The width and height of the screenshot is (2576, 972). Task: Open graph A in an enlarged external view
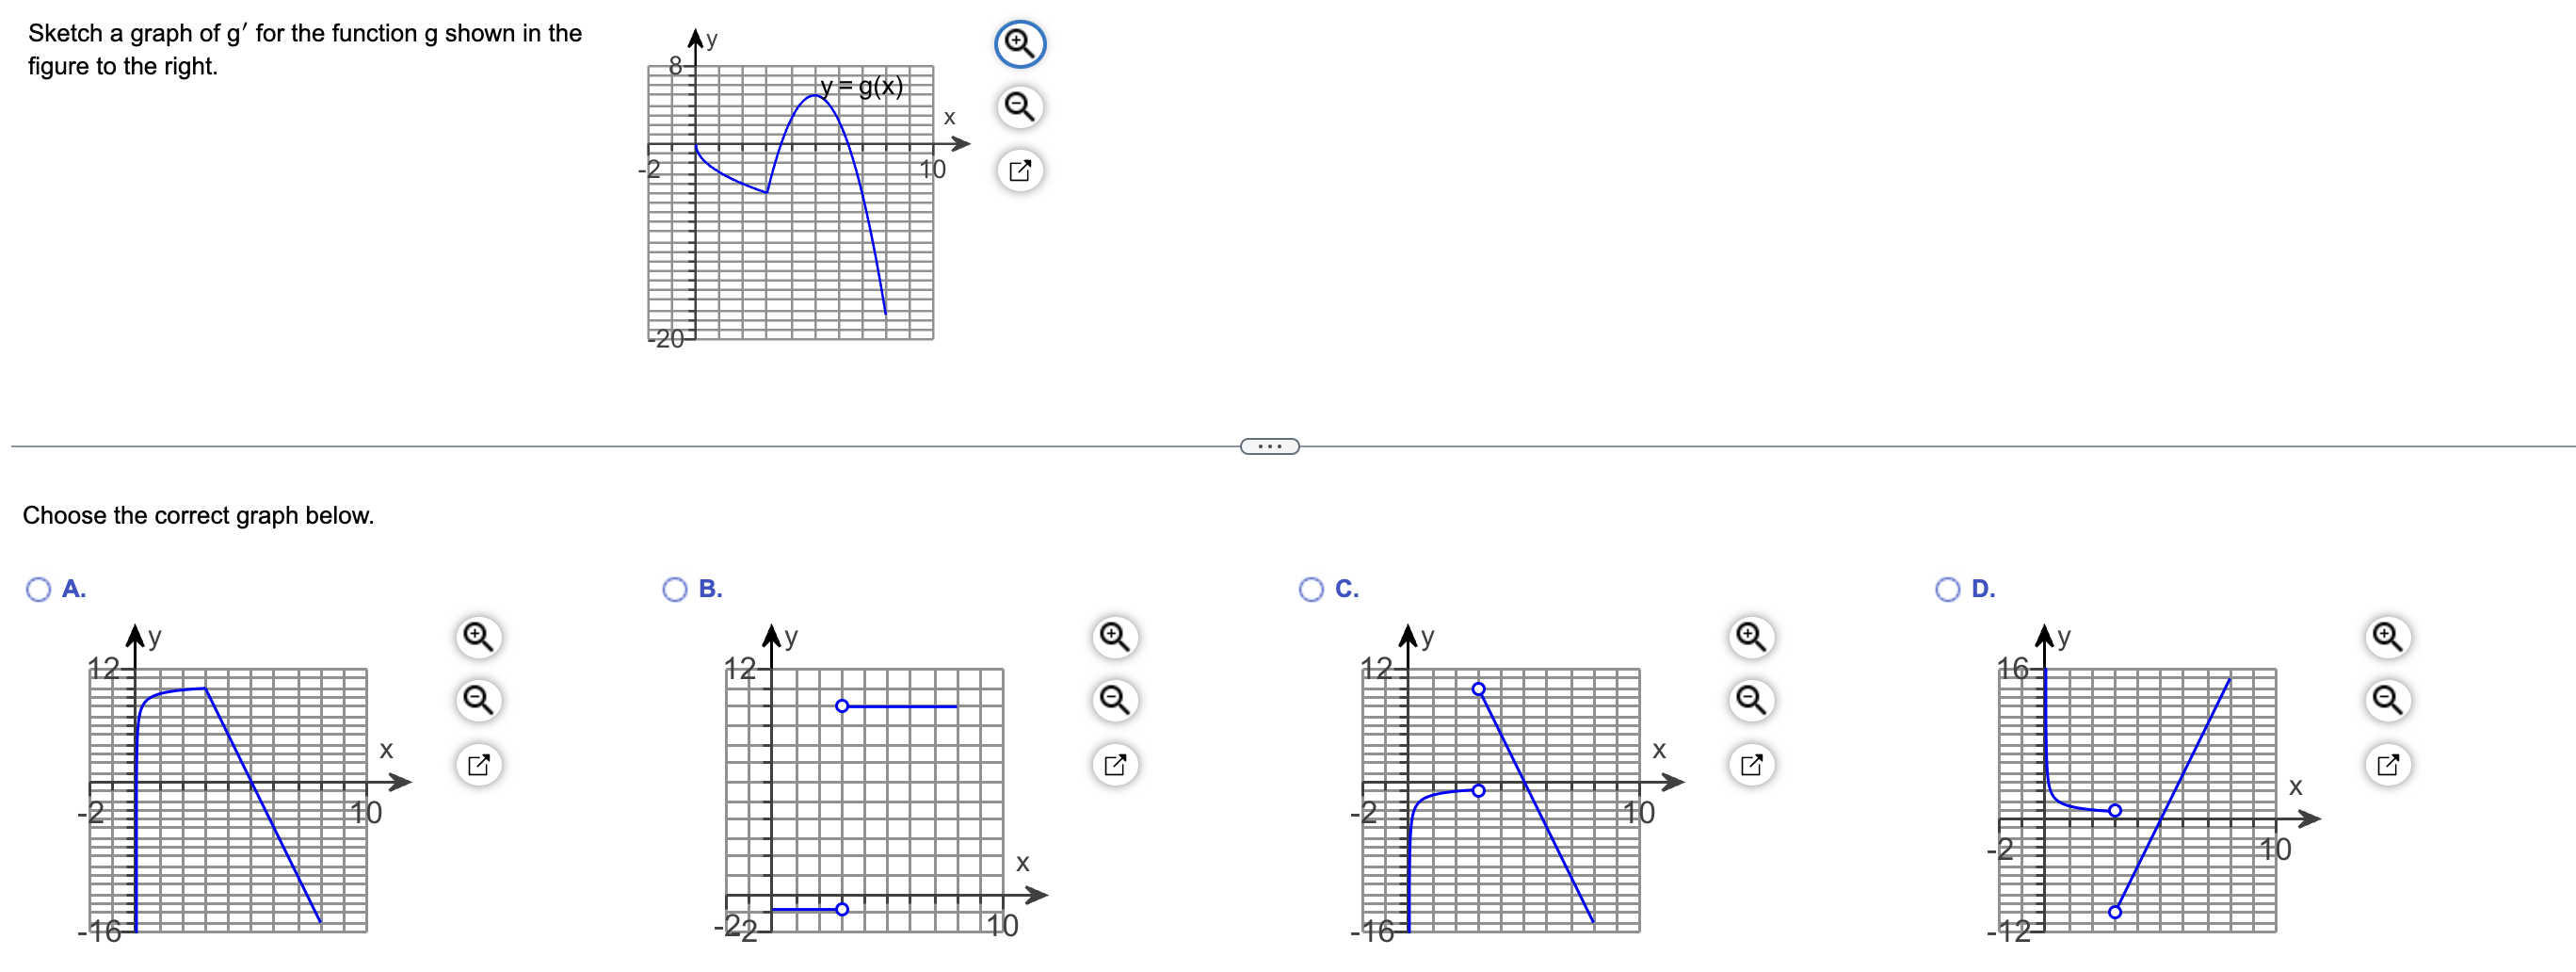pos(478,765)
